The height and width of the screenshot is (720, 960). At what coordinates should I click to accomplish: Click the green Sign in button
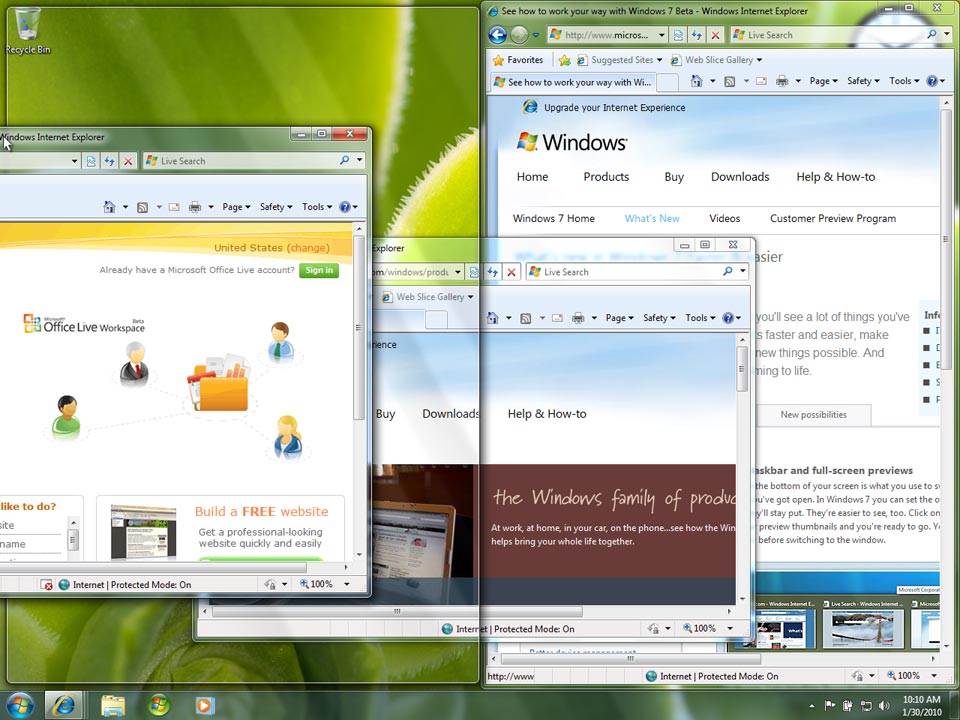(x=319, y=270)
